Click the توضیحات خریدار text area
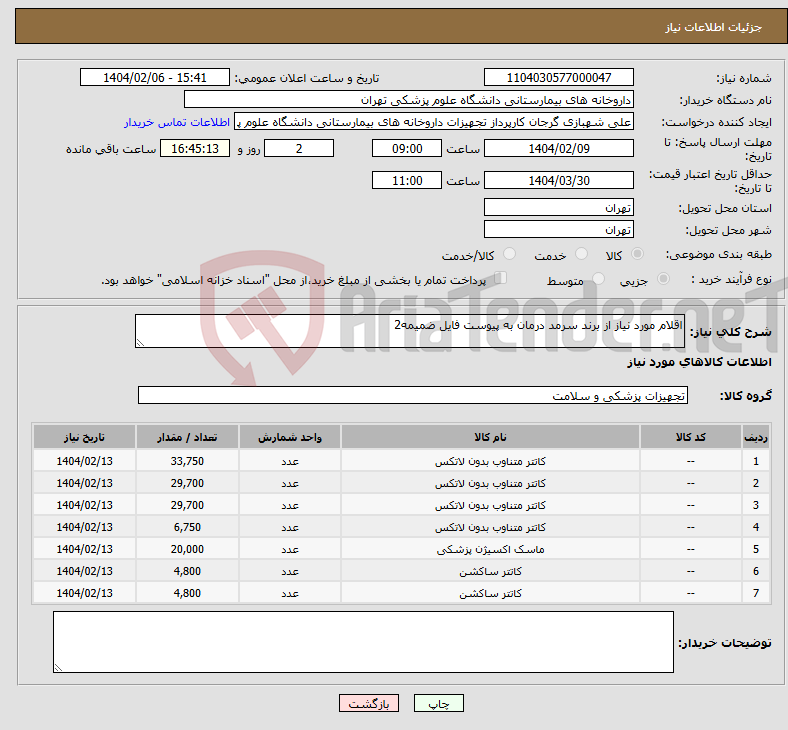This screenshot has width=788, height=730. [363, 642]
